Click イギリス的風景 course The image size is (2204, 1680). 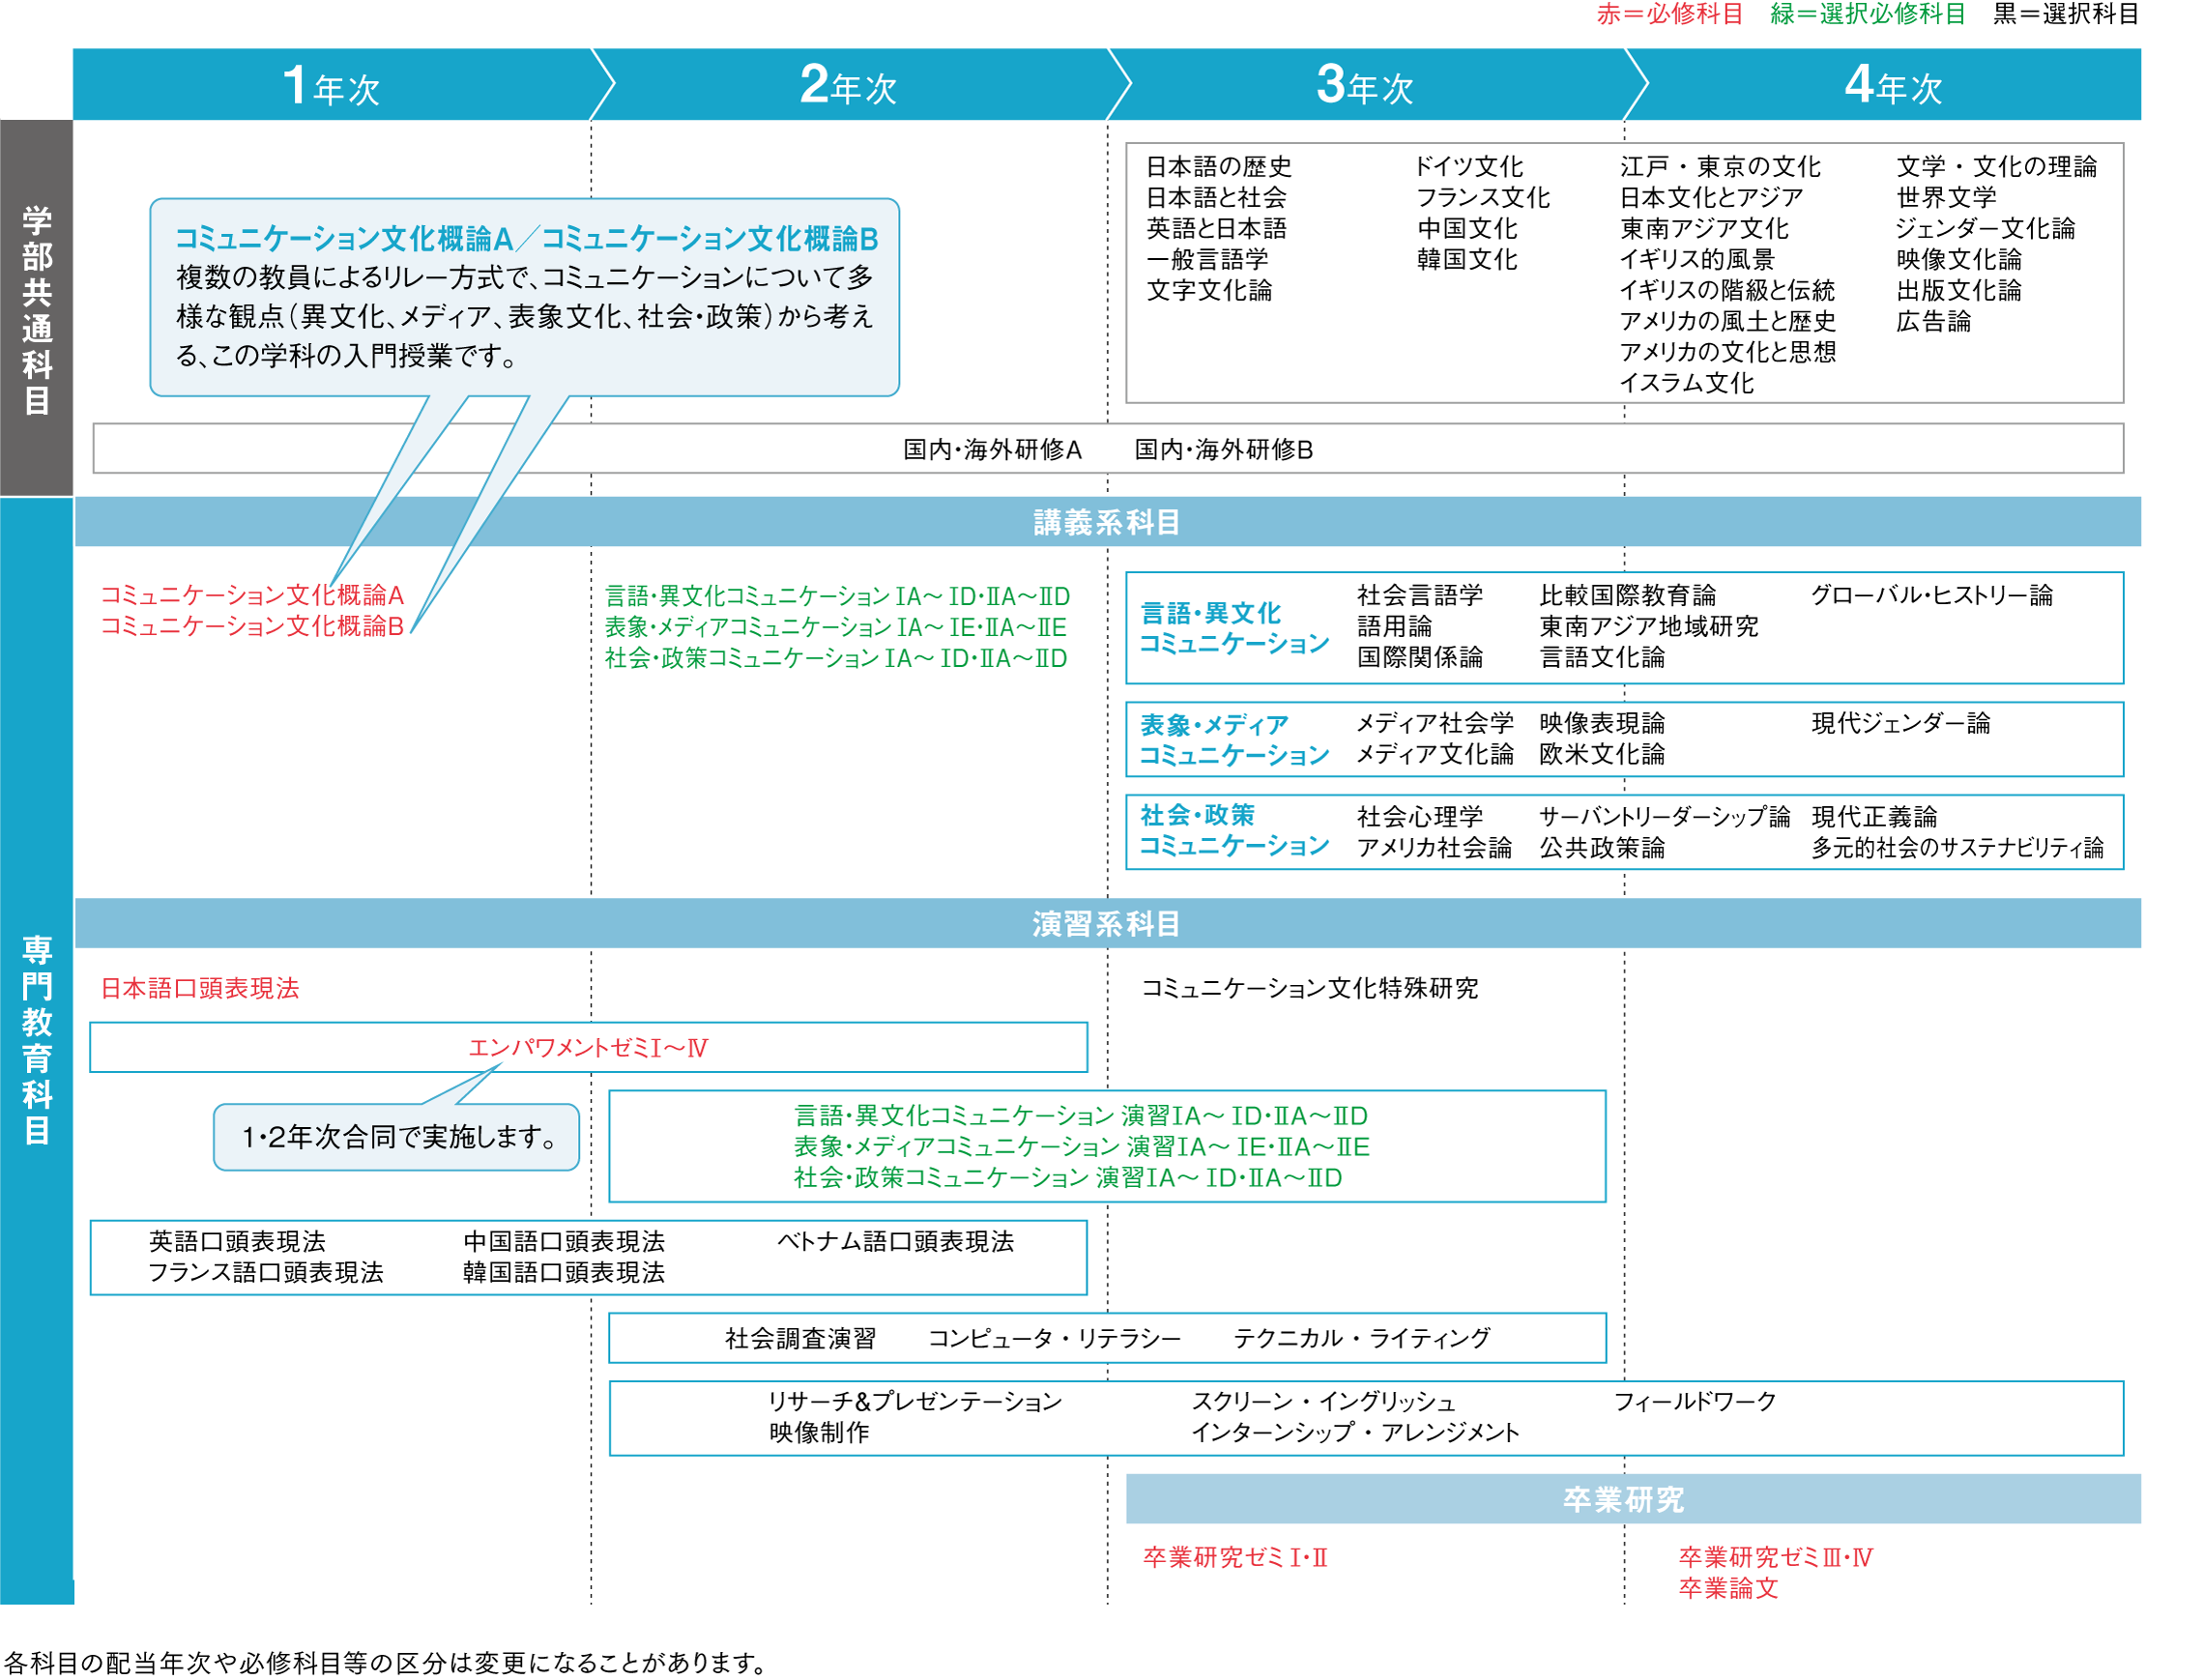tap(1697, 260)
